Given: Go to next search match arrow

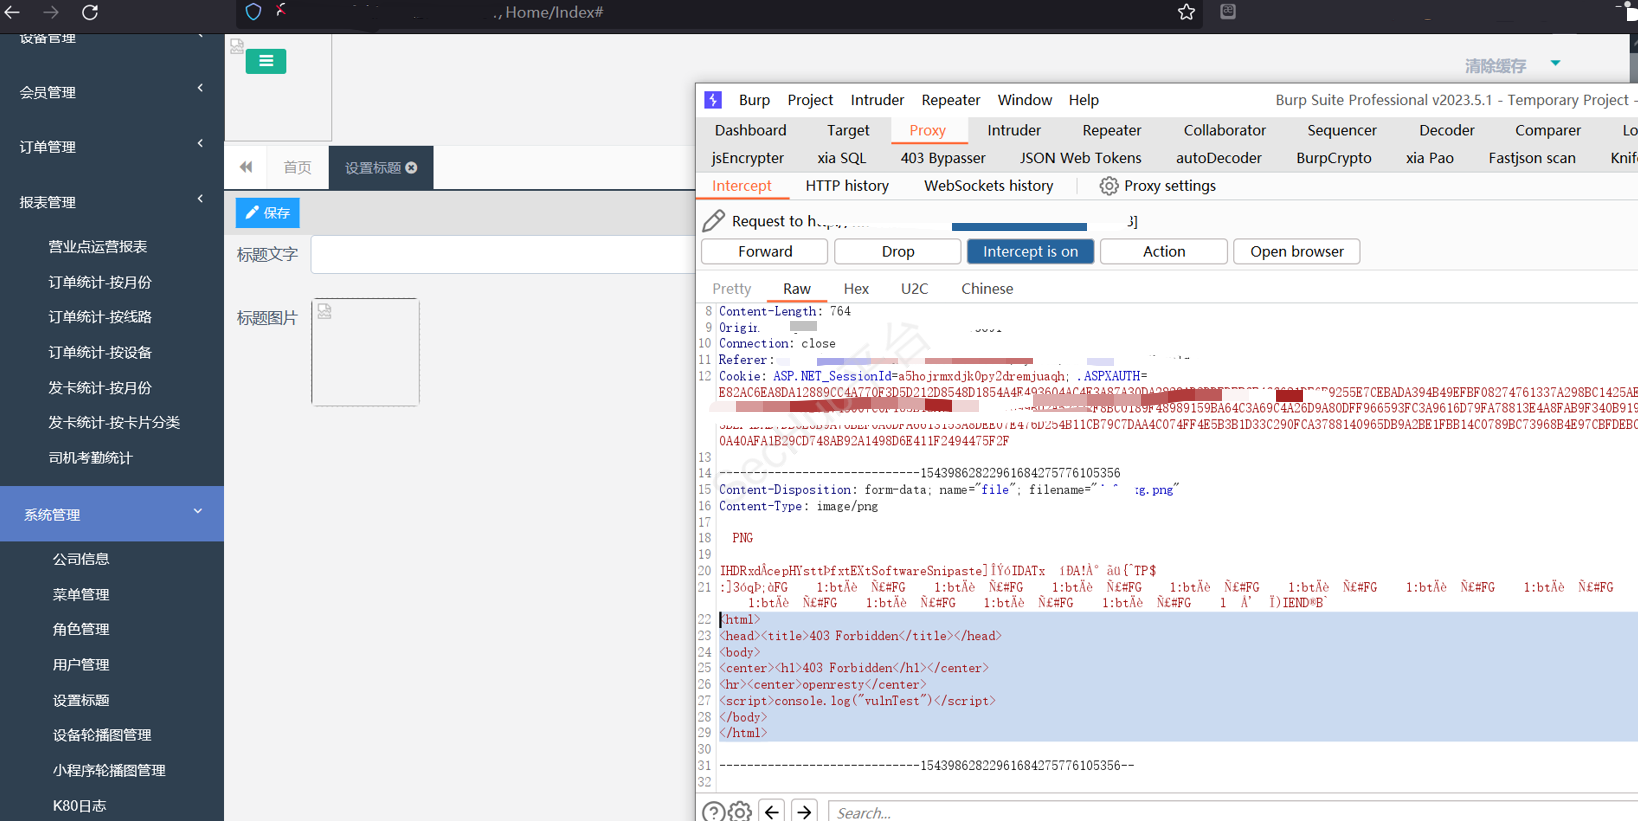Looking at the screenshot, I should tap(805, 812).
